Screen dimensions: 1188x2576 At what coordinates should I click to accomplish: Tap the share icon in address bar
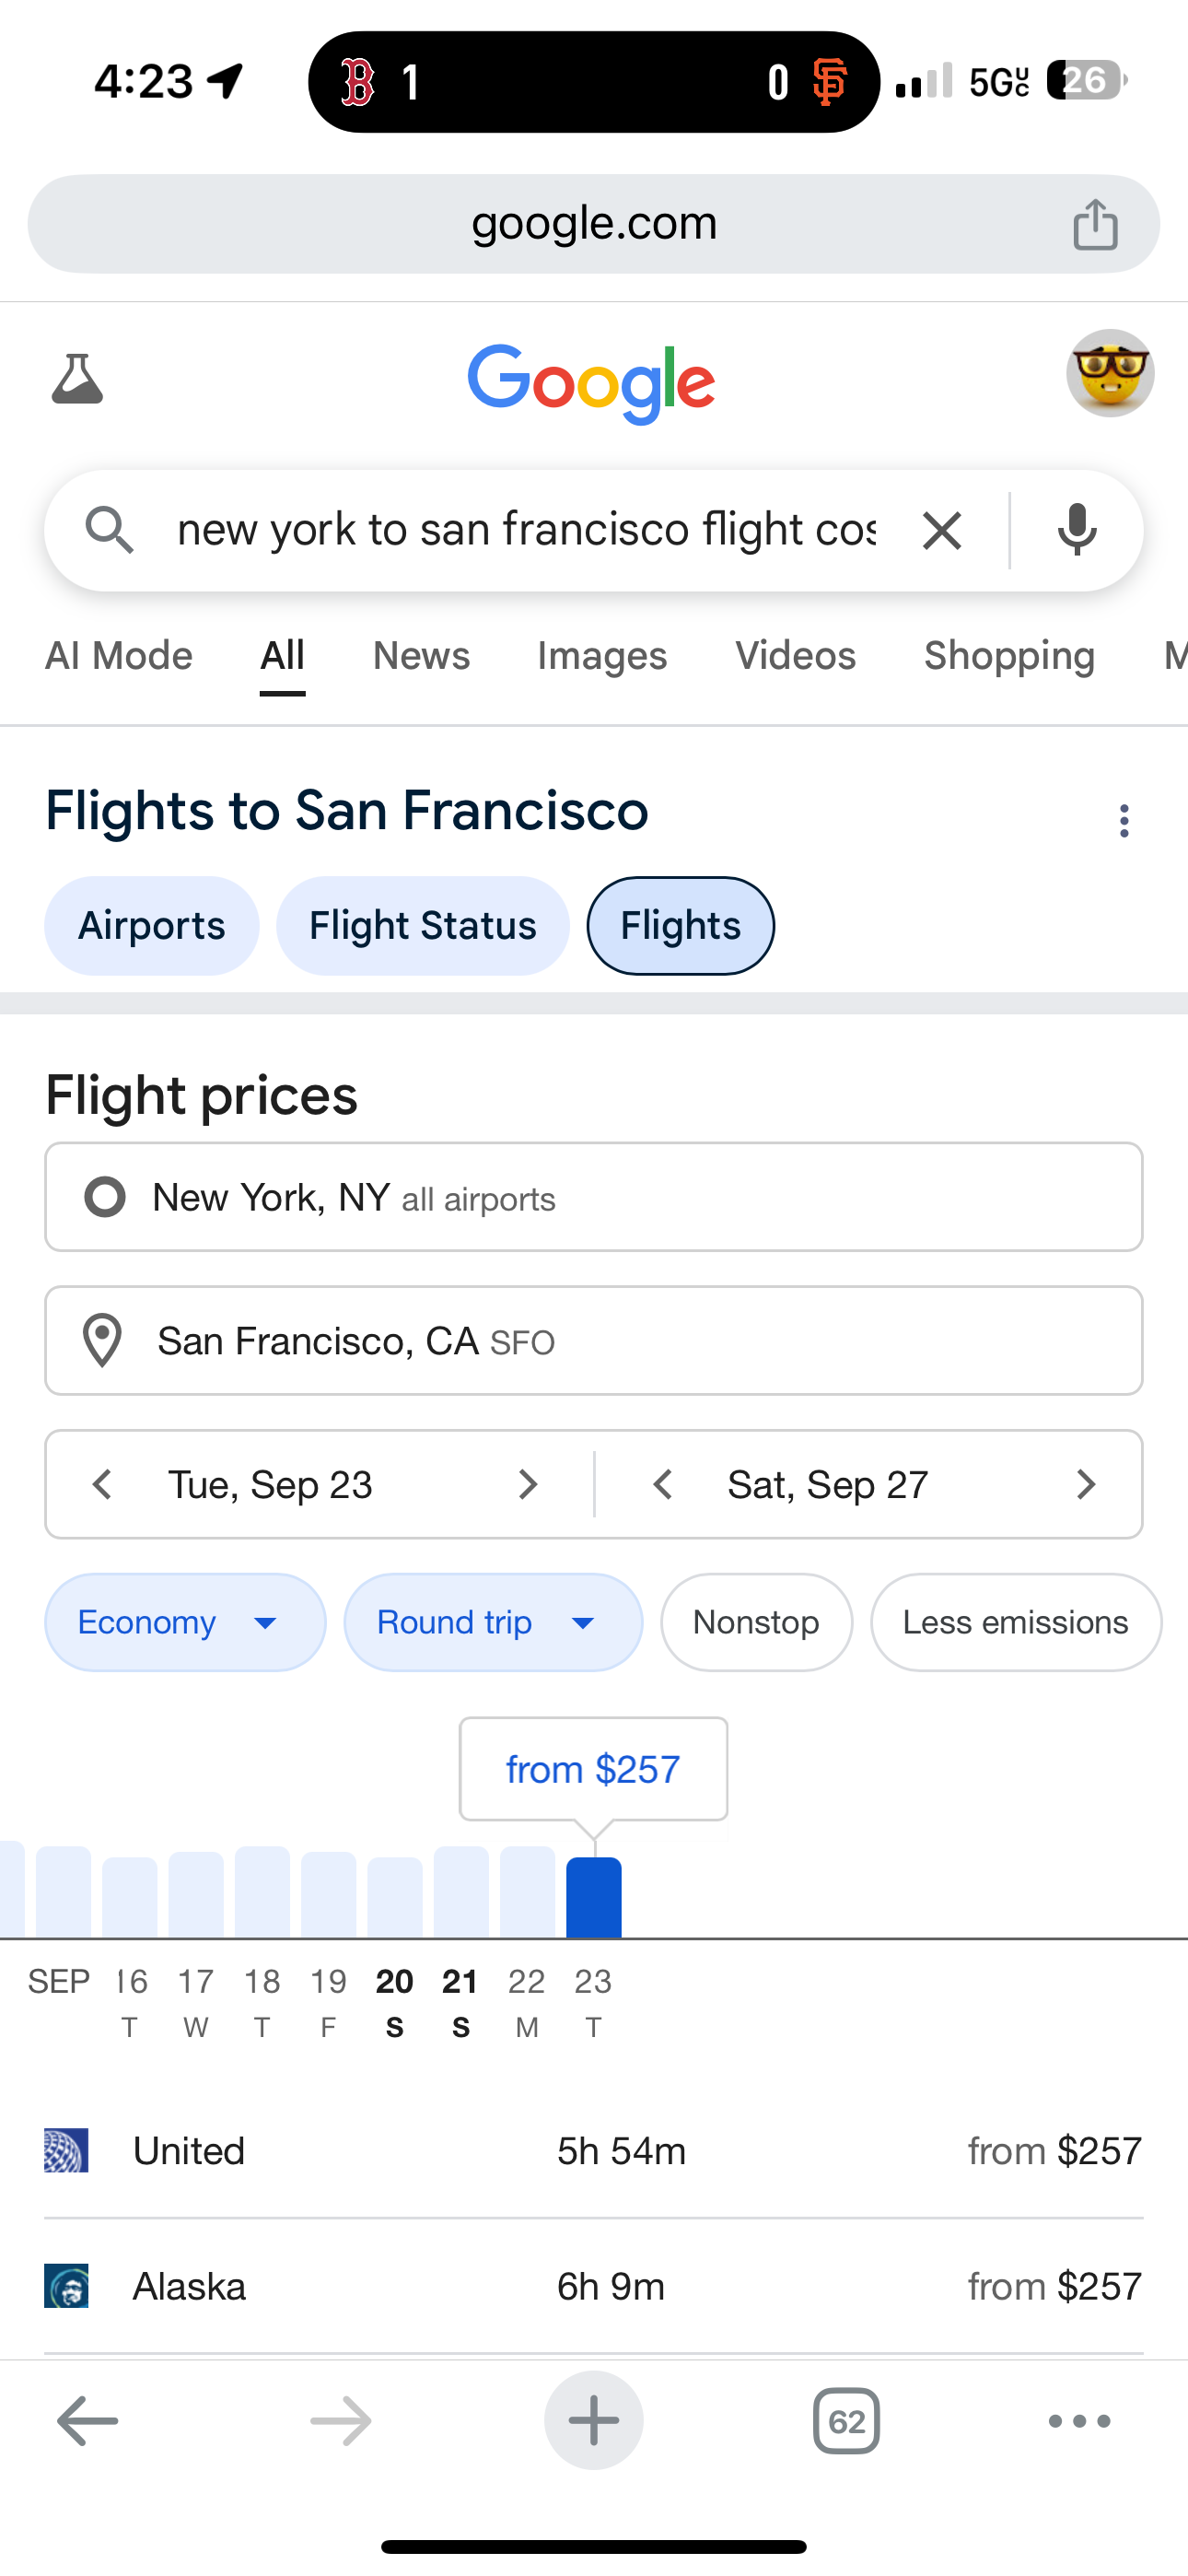[x=1095, y=224]
